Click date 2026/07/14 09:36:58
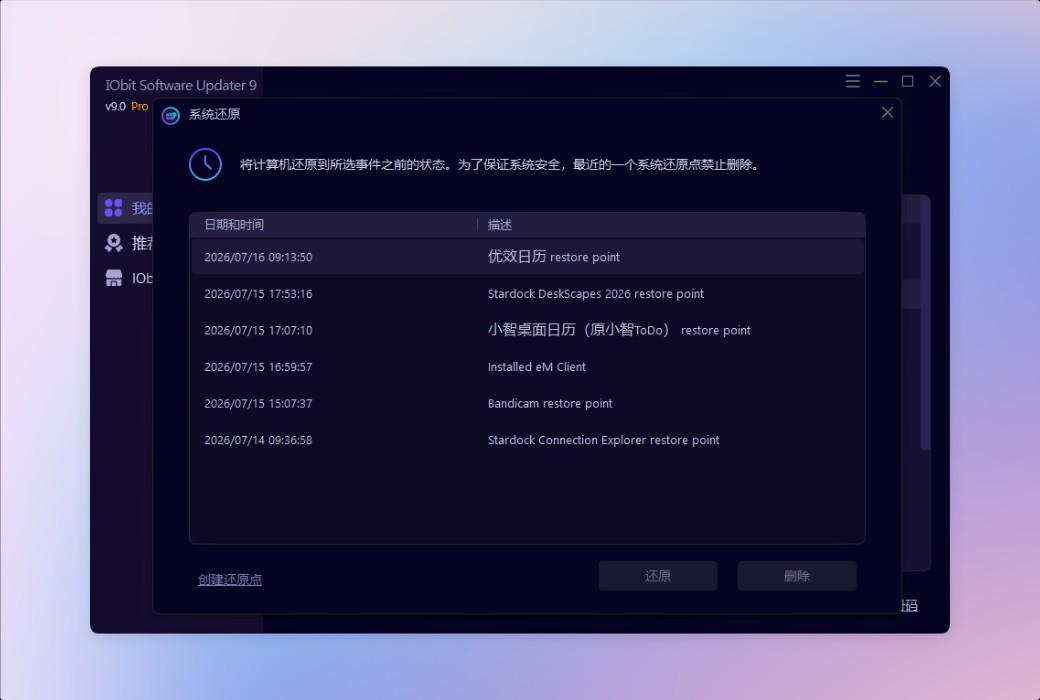 pyautogui.click(x=258, y=440)
